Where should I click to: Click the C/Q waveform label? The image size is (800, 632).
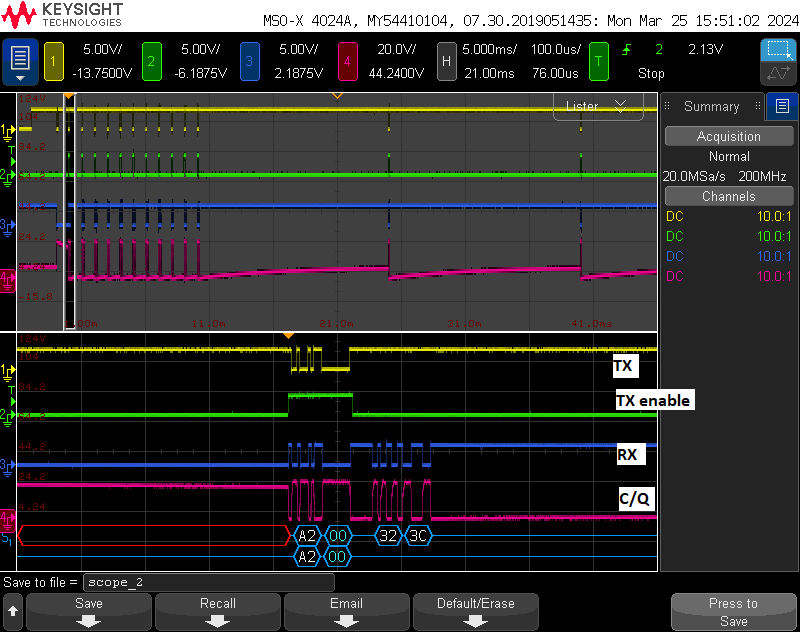pyautogui.click(x=634, y=498)
